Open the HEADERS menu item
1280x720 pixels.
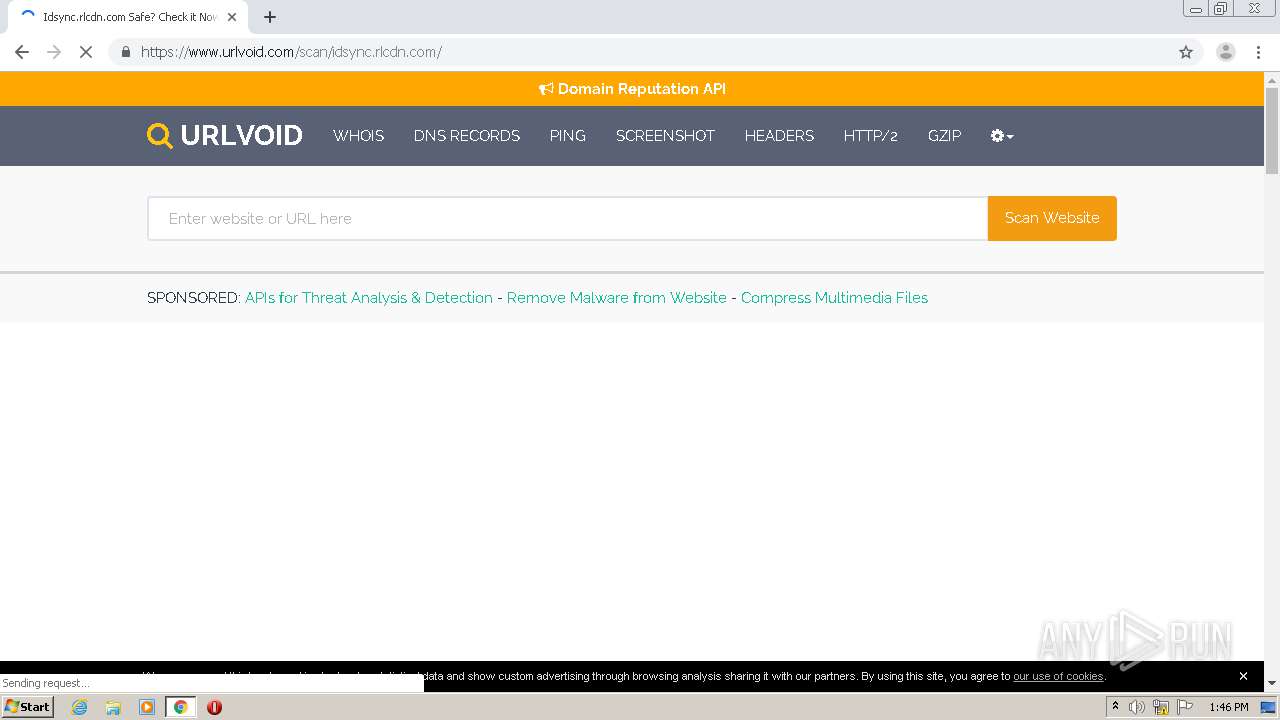tap(779, 136)
